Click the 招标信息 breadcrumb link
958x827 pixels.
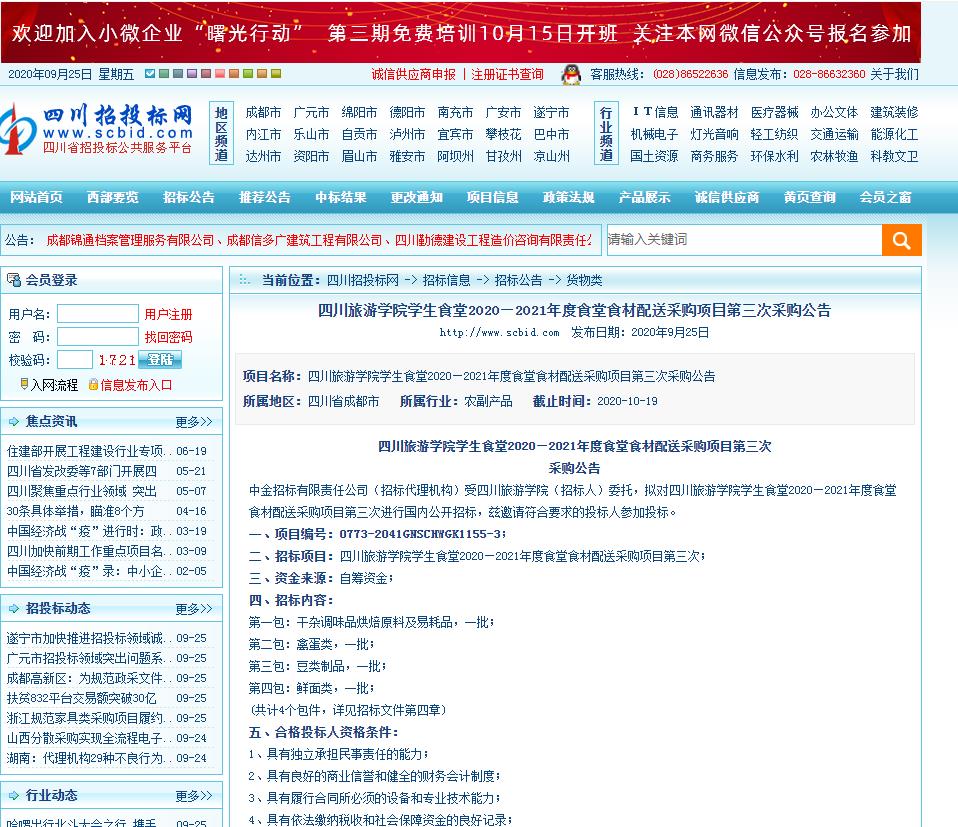tap(447, 280)
